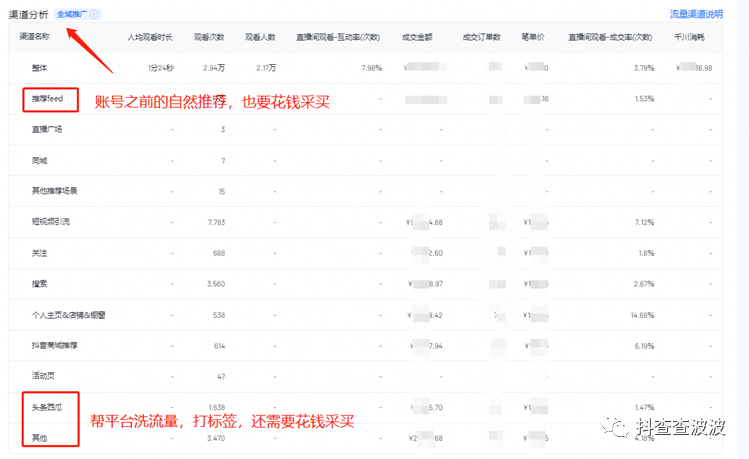Click the 1.53% conversion rate in 推荐feed row
Image resolution: width=749 pixels, height=459 pixels.
point(644,99)
